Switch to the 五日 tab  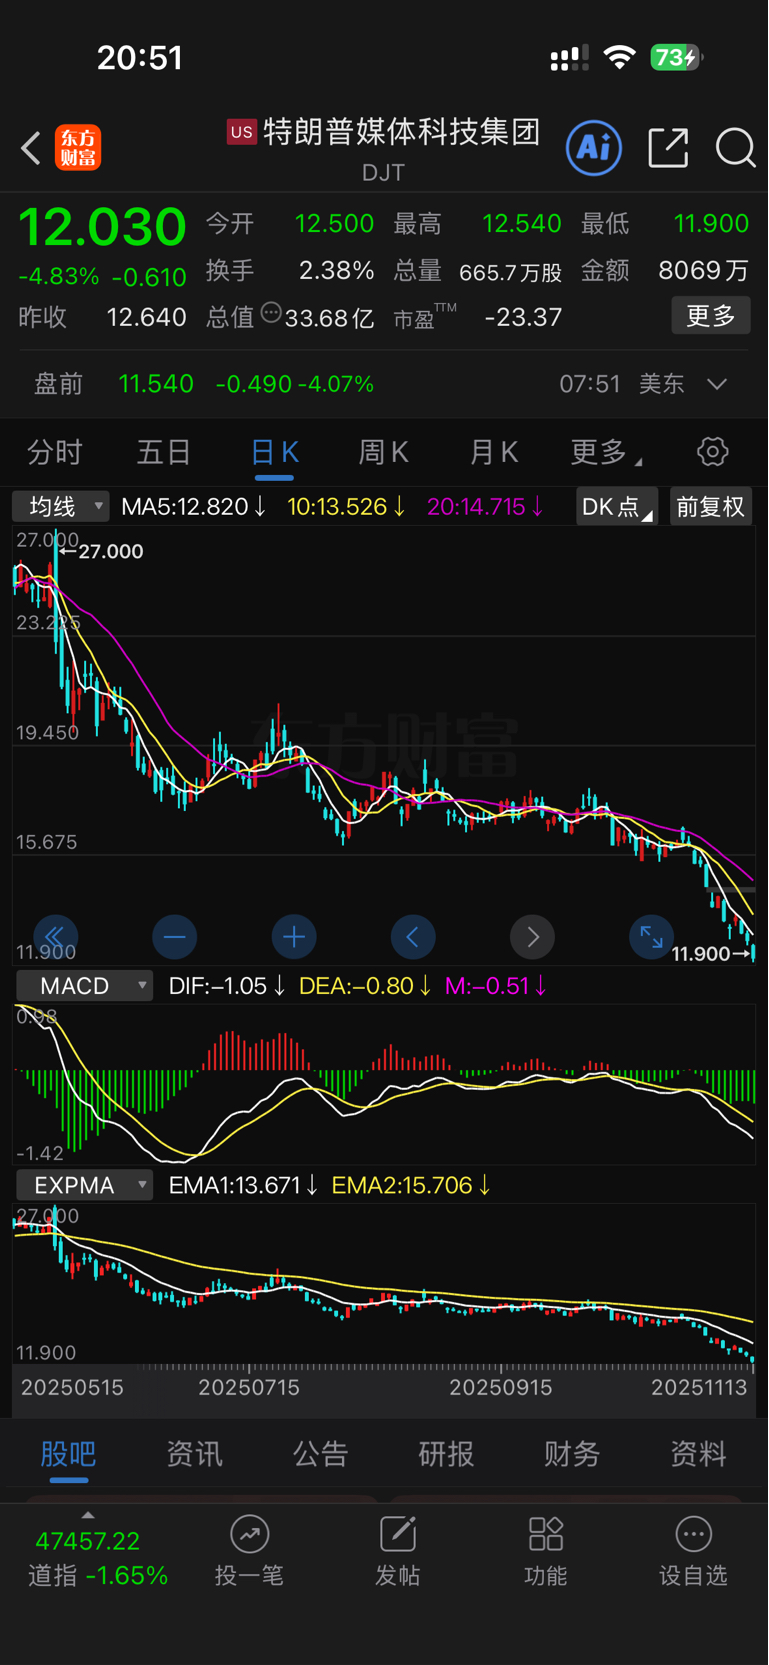[x=163, y=452]
